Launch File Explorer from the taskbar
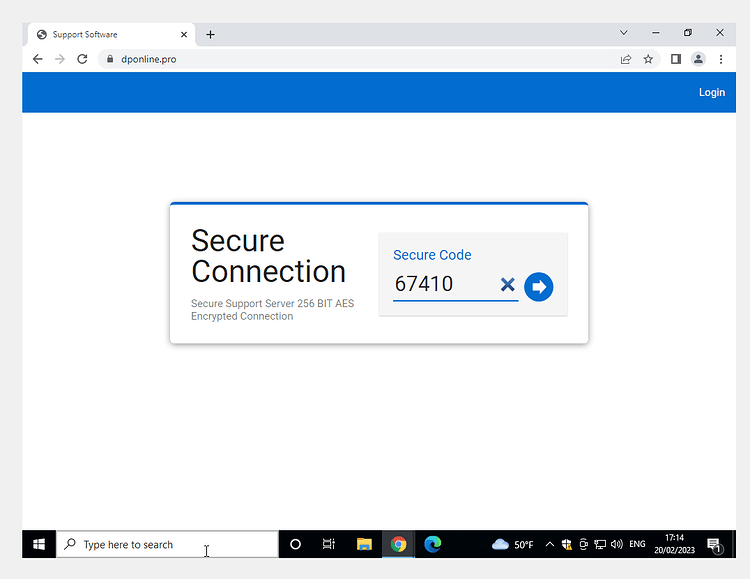 pyautogui.click(x=364, y=544)
